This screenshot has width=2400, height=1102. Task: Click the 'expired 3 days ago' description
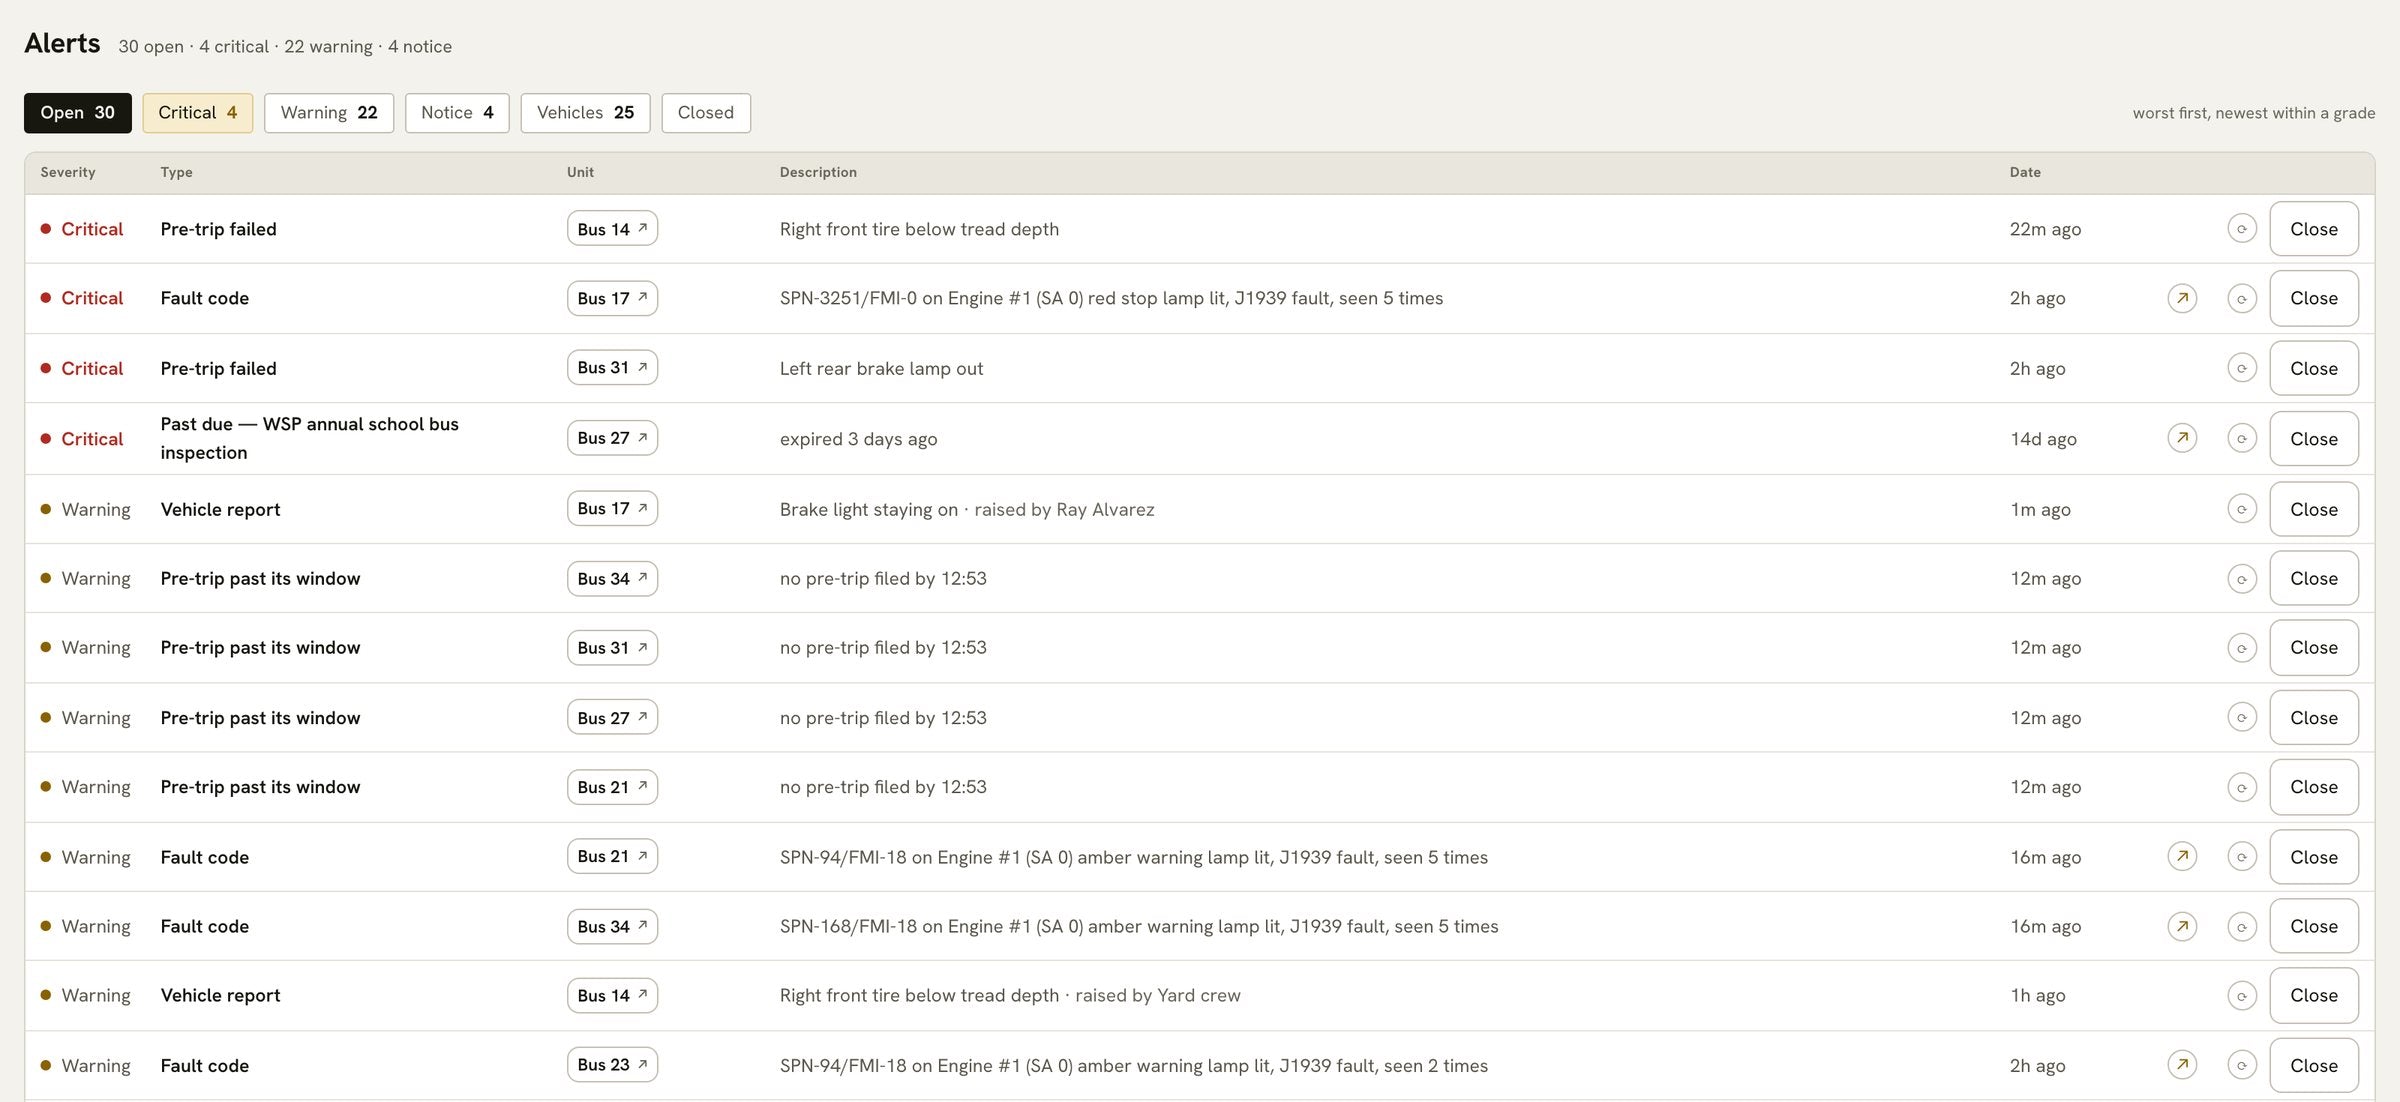(x=858, y=439)
